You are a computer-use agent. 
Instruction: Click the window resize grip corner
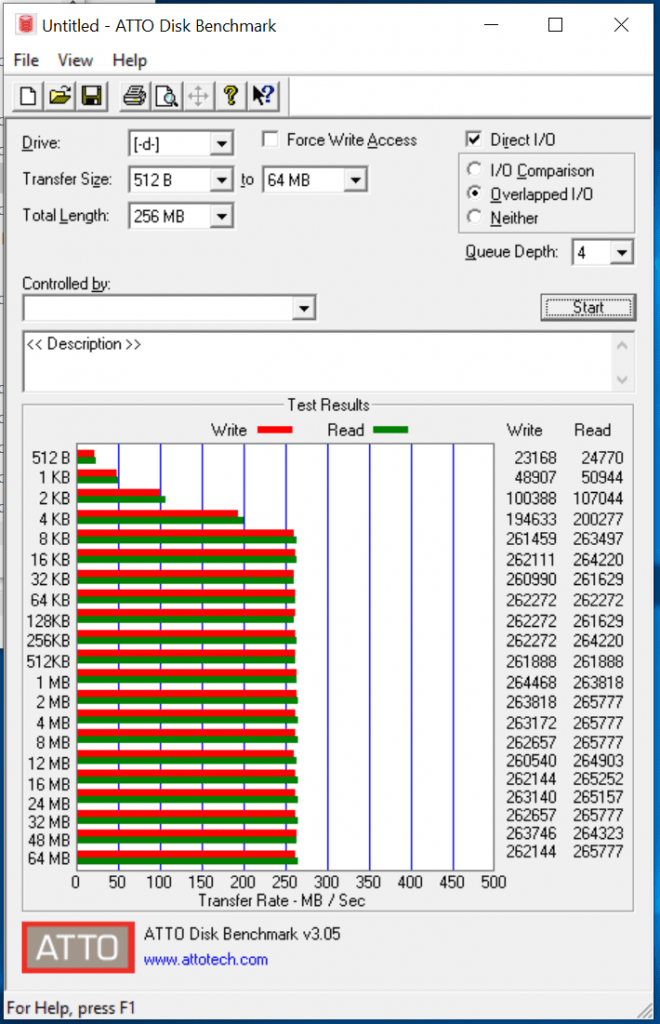[643, 1010]
